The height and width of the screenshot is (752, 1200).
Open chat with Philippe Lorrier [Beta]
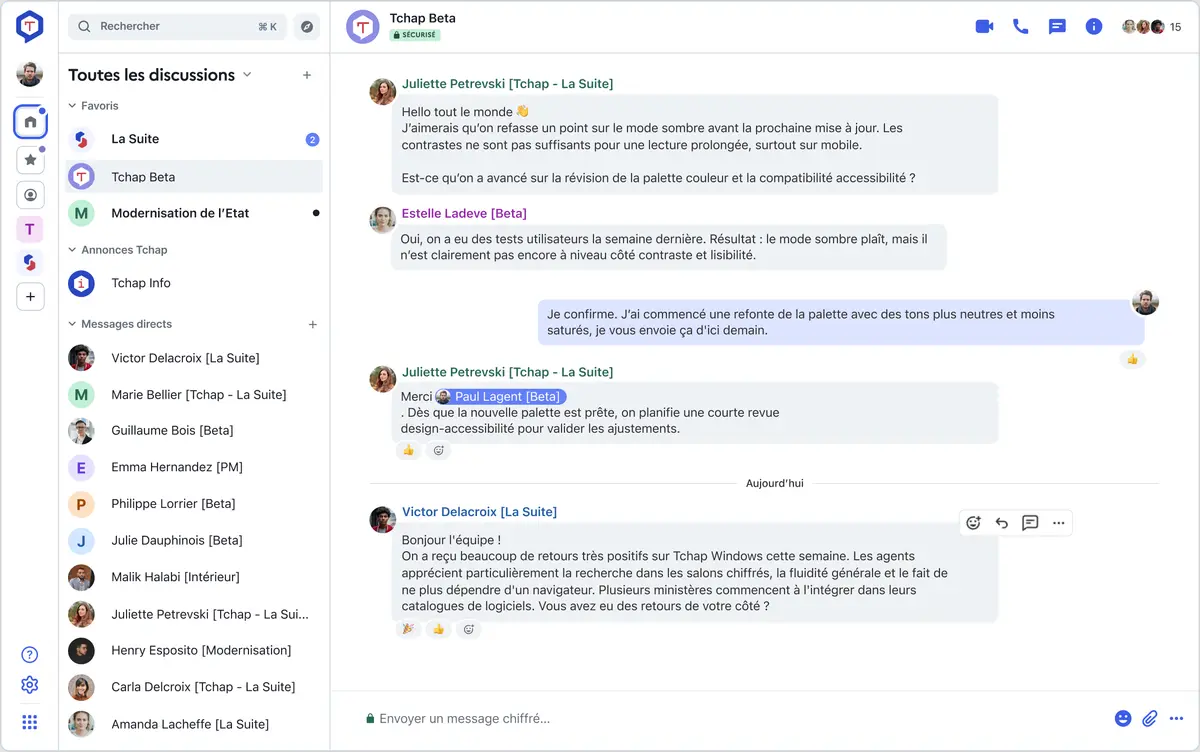point(194,504)
